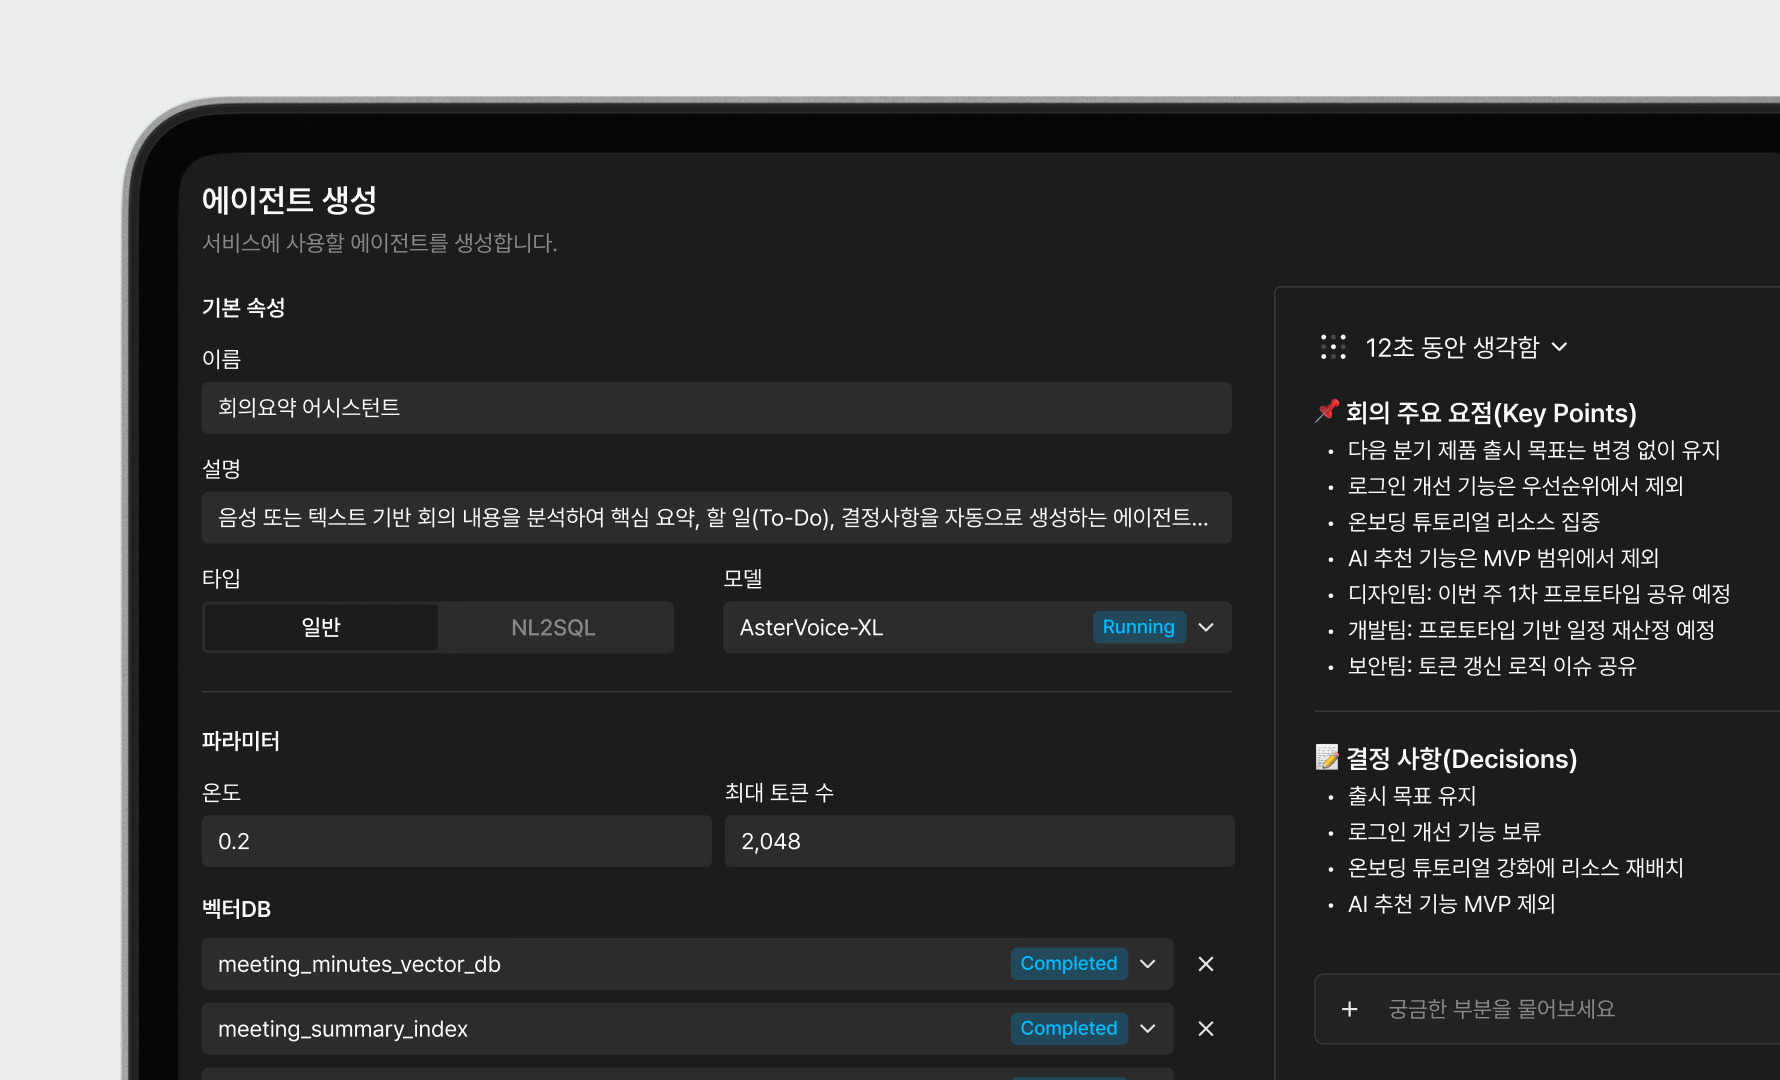Open meeting_summary_index dropdown chevron
The image size is (1780, 1080).
point(1148,1029)
